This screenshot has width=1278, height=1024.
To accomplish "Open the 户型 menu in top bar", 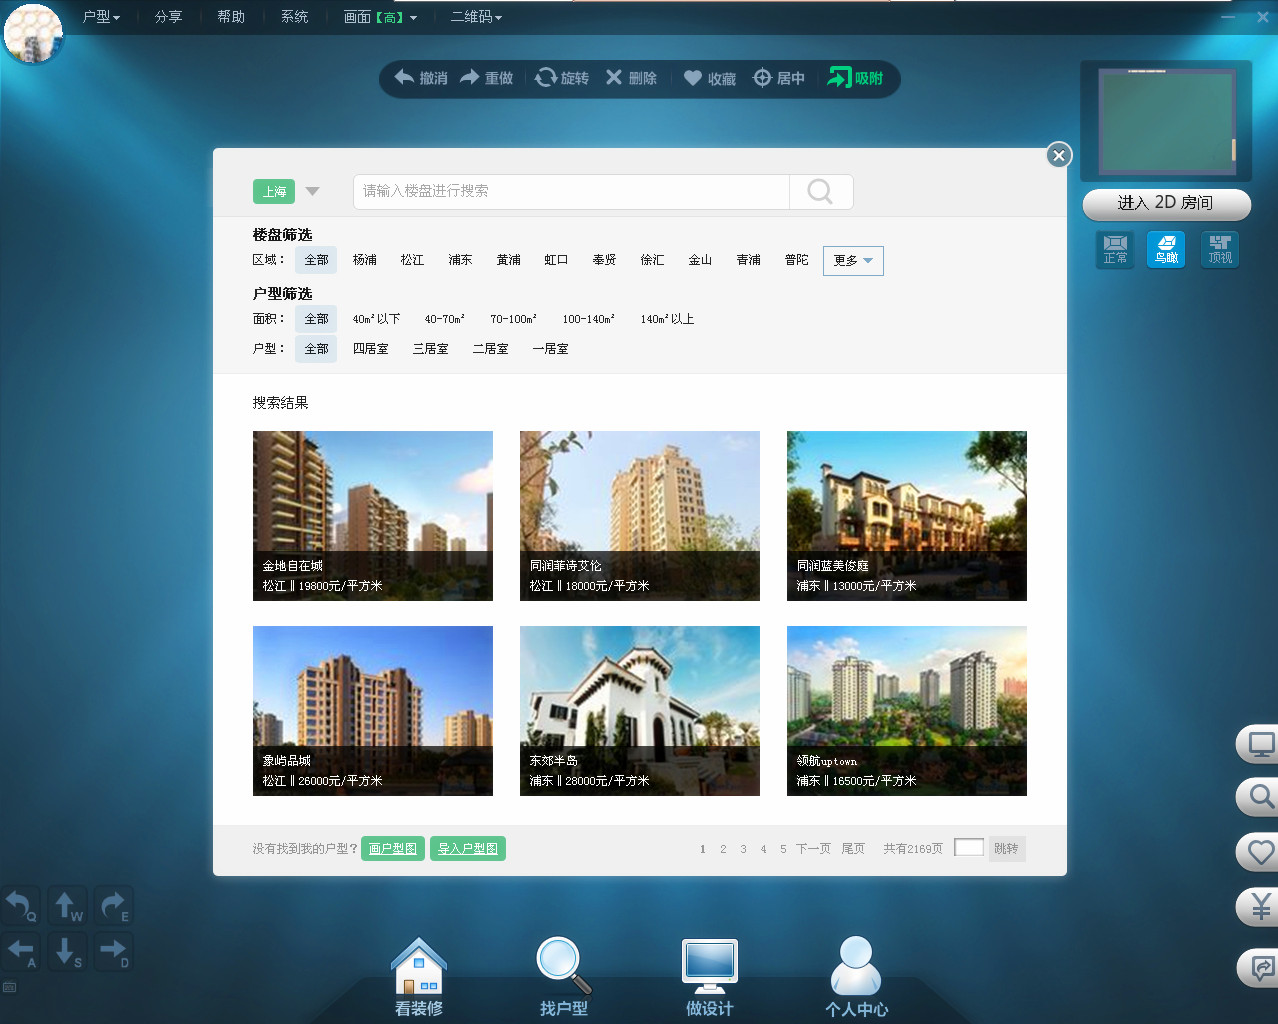I will click(101, 17).
